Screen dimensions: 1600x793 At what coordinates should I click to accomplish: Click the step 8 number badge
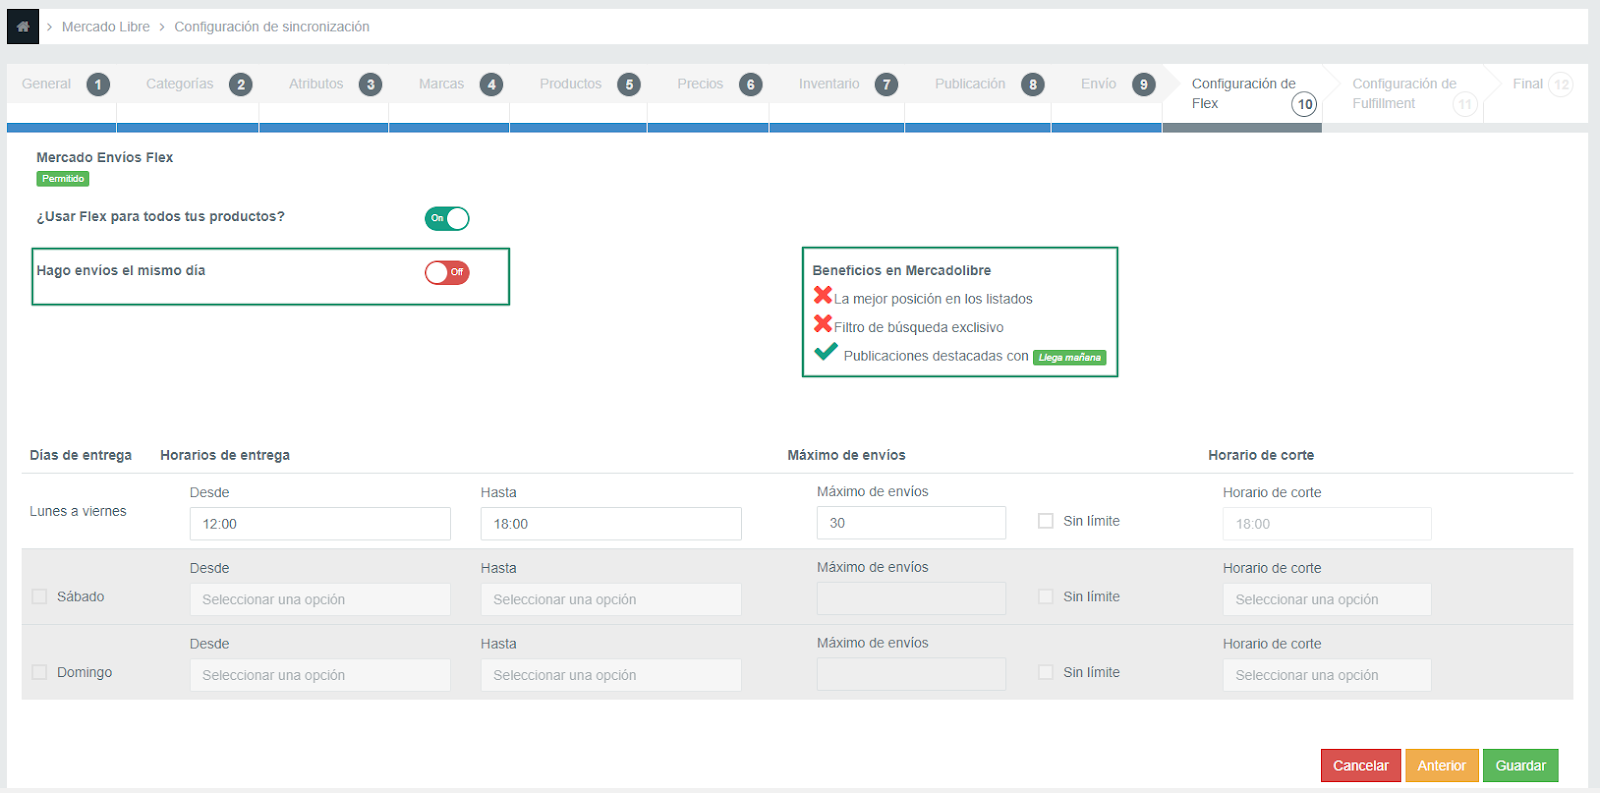(1033, 85)
